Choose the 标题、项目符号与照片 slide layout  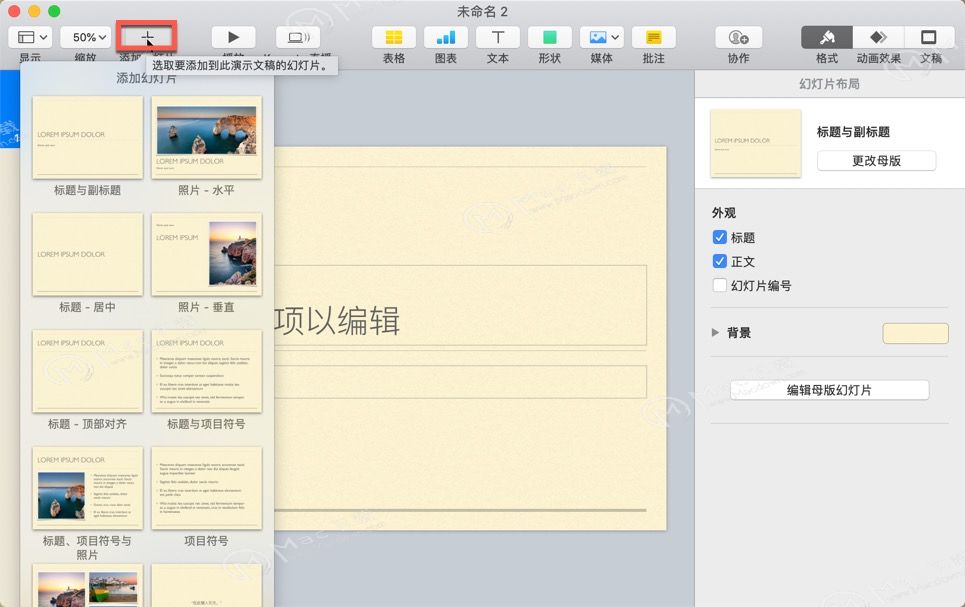[x=87, y=488]
